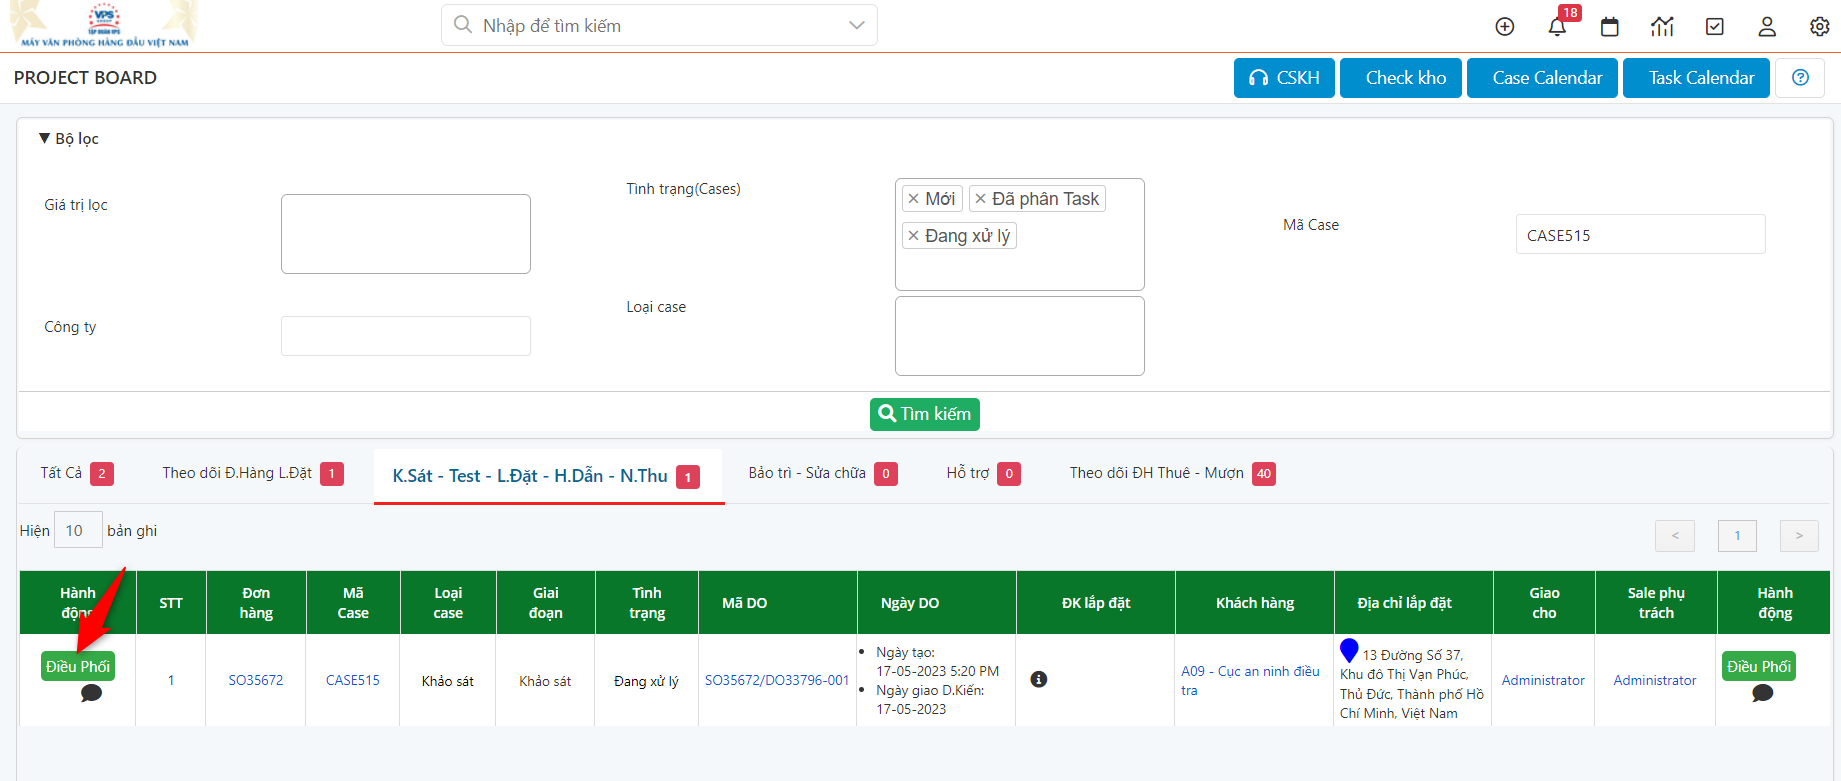The image size is (1841, 781).
Task: Remove the Đã phân Task status tag
Action: click(x=980, y=199)
